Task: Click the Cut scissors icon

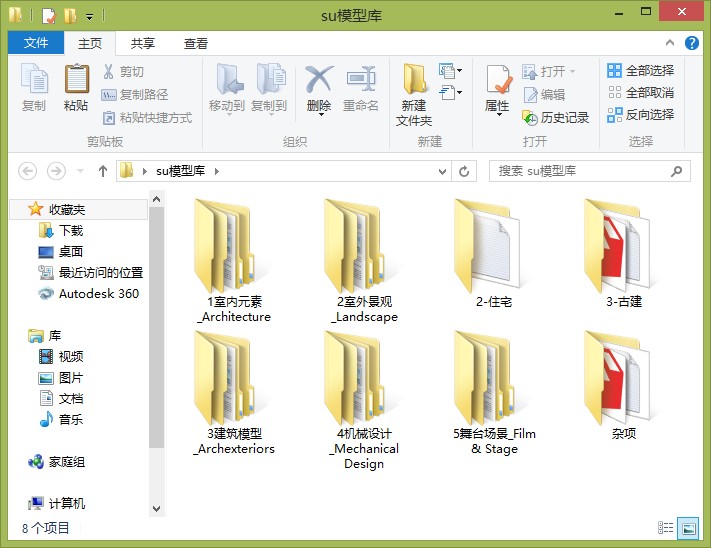Action: 108,71
